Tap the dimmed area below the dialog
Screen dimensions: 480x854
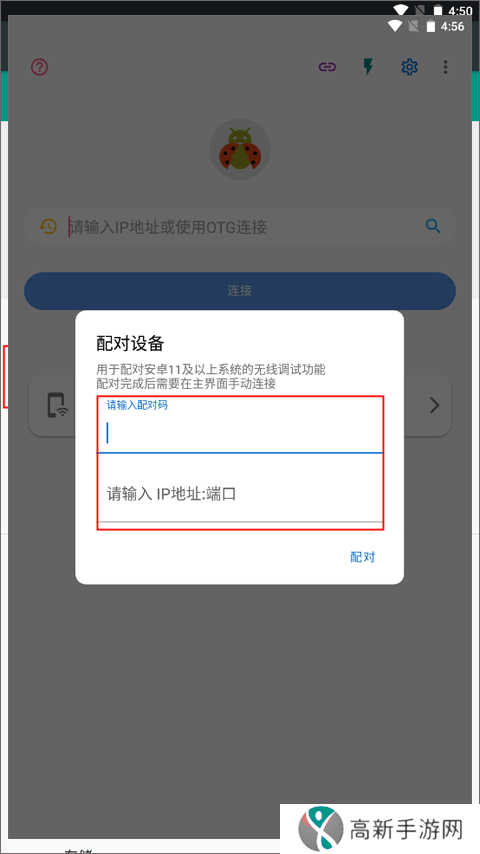240,681
